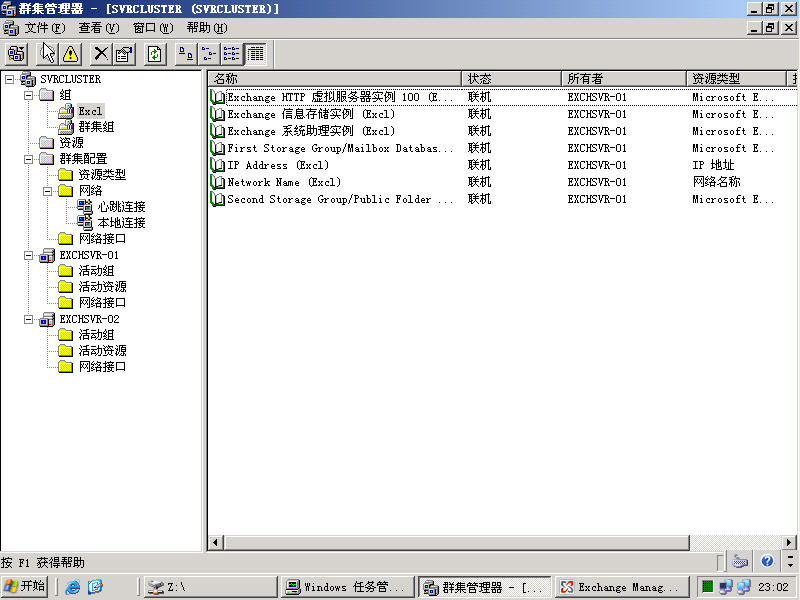
Task: Open properties via the toolbar icon
Action: 124,54
